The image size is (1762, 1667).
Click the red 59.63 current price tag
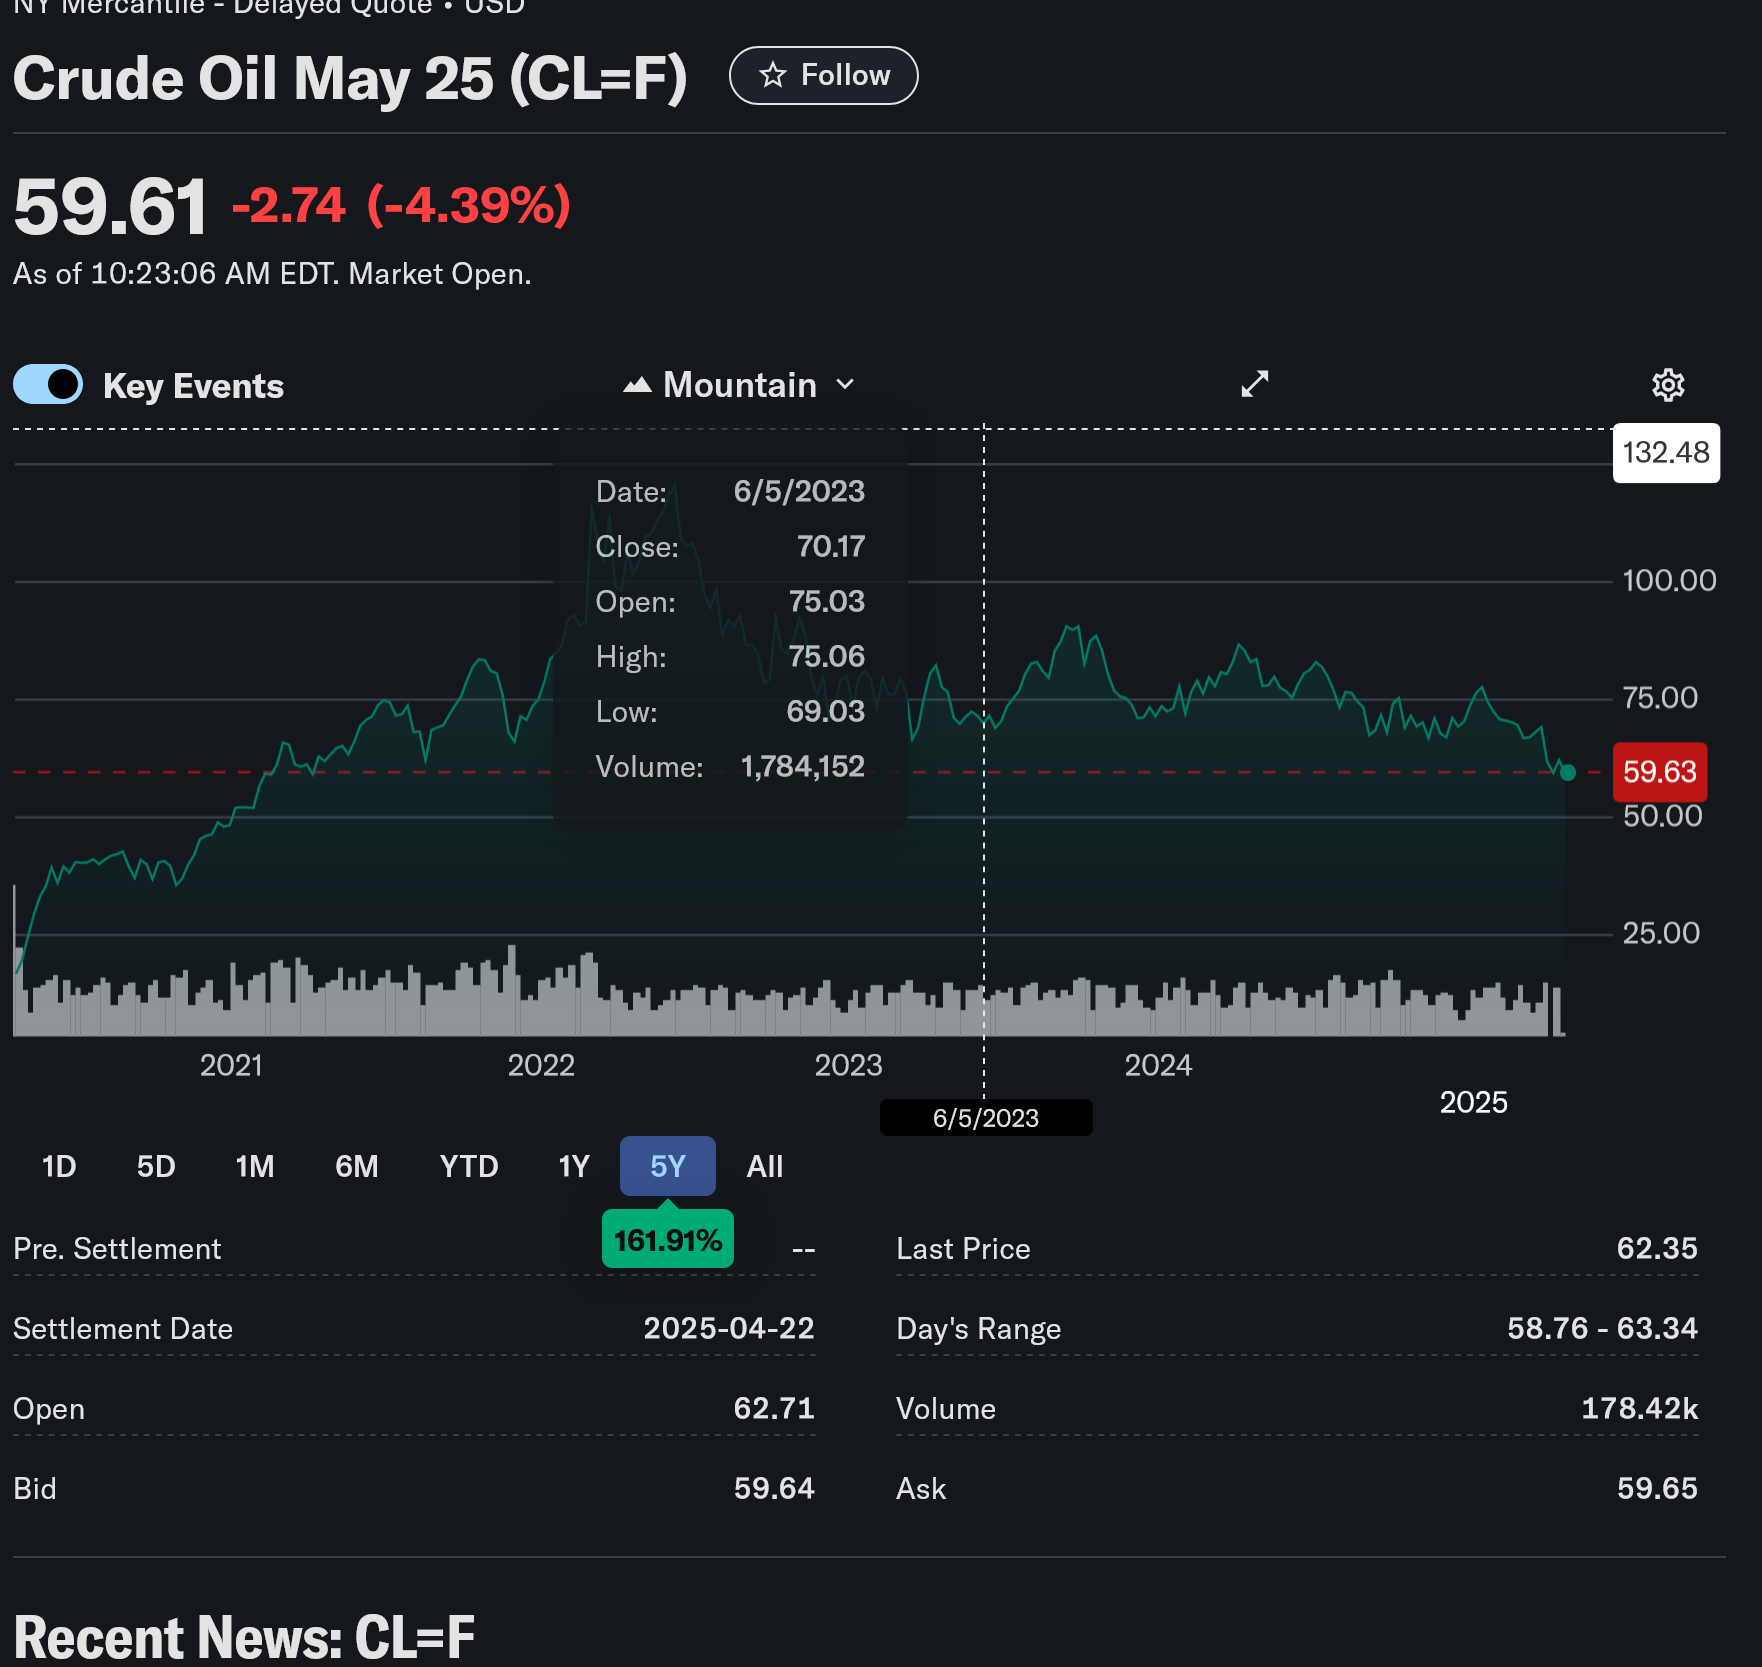click(x=1659, y=772)
